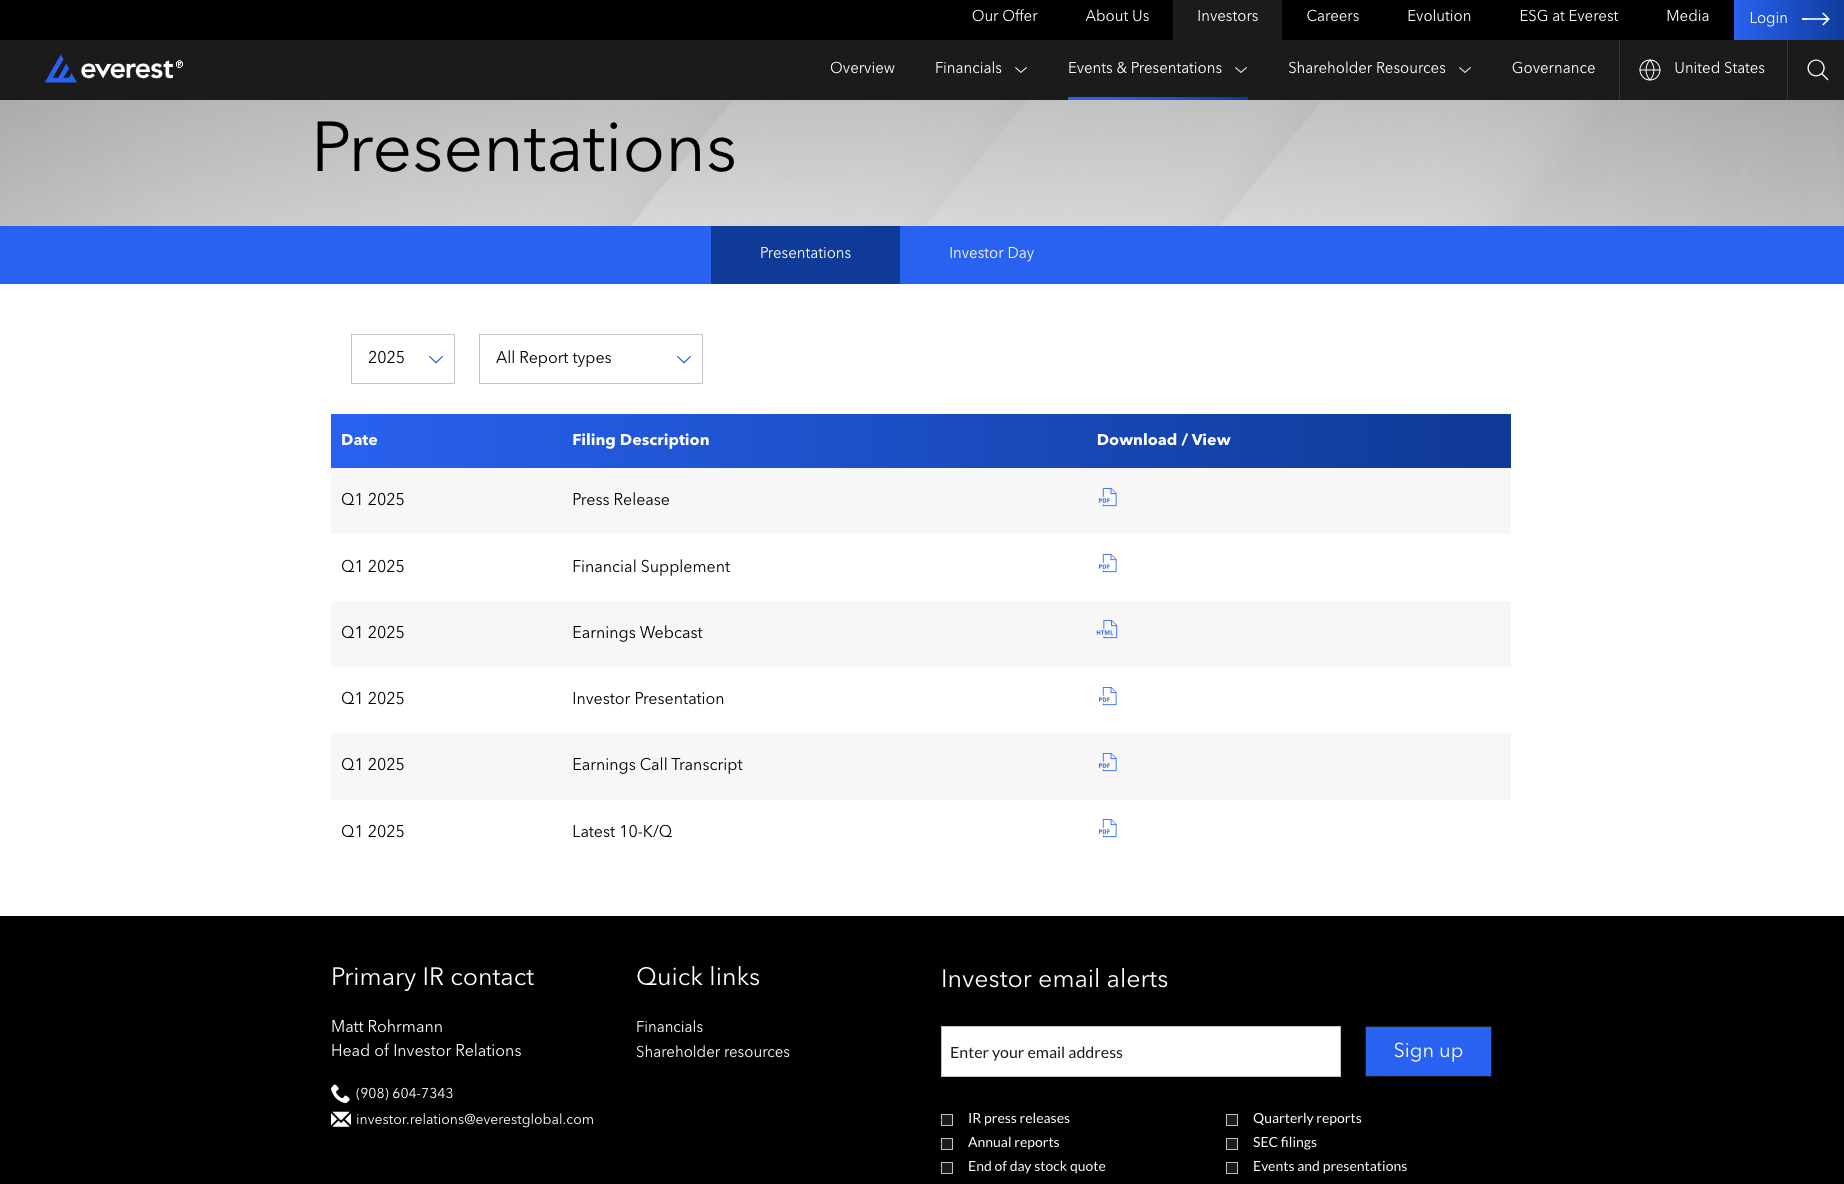This screenshot has width=1844, height=1184.
Task: Open site search magnifier icon
Action: [1817, 69]
